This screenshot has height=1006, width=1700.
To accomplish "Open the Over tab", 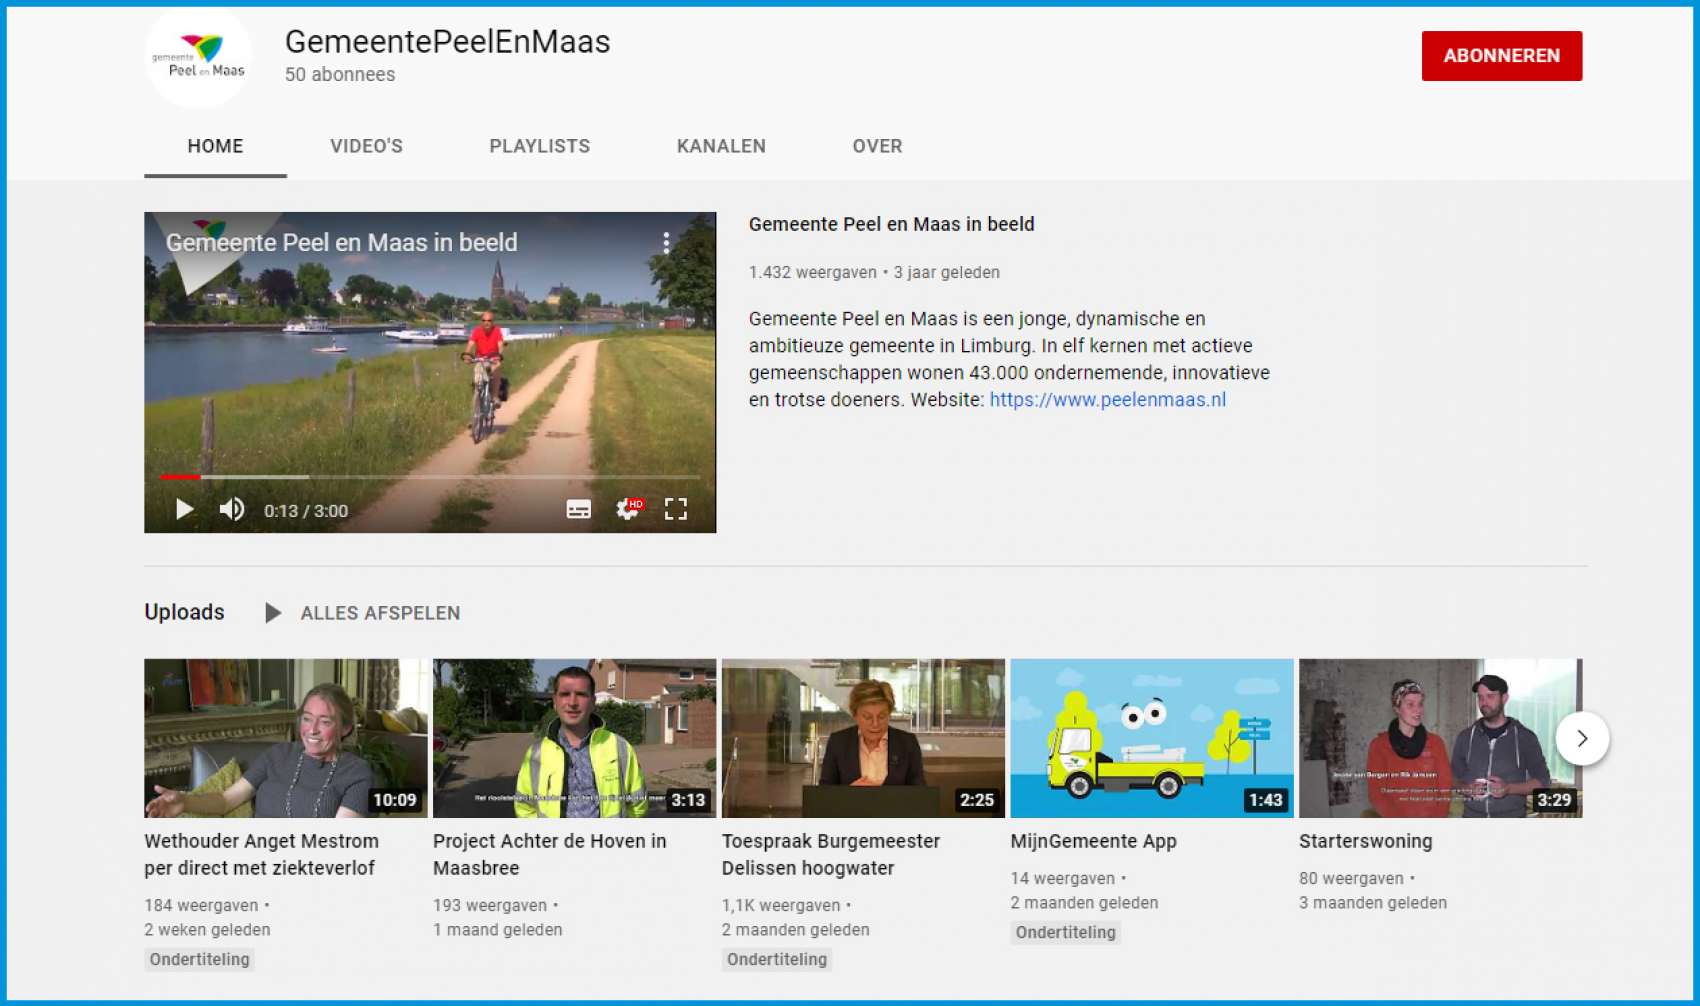I will [x=877, y=146].
